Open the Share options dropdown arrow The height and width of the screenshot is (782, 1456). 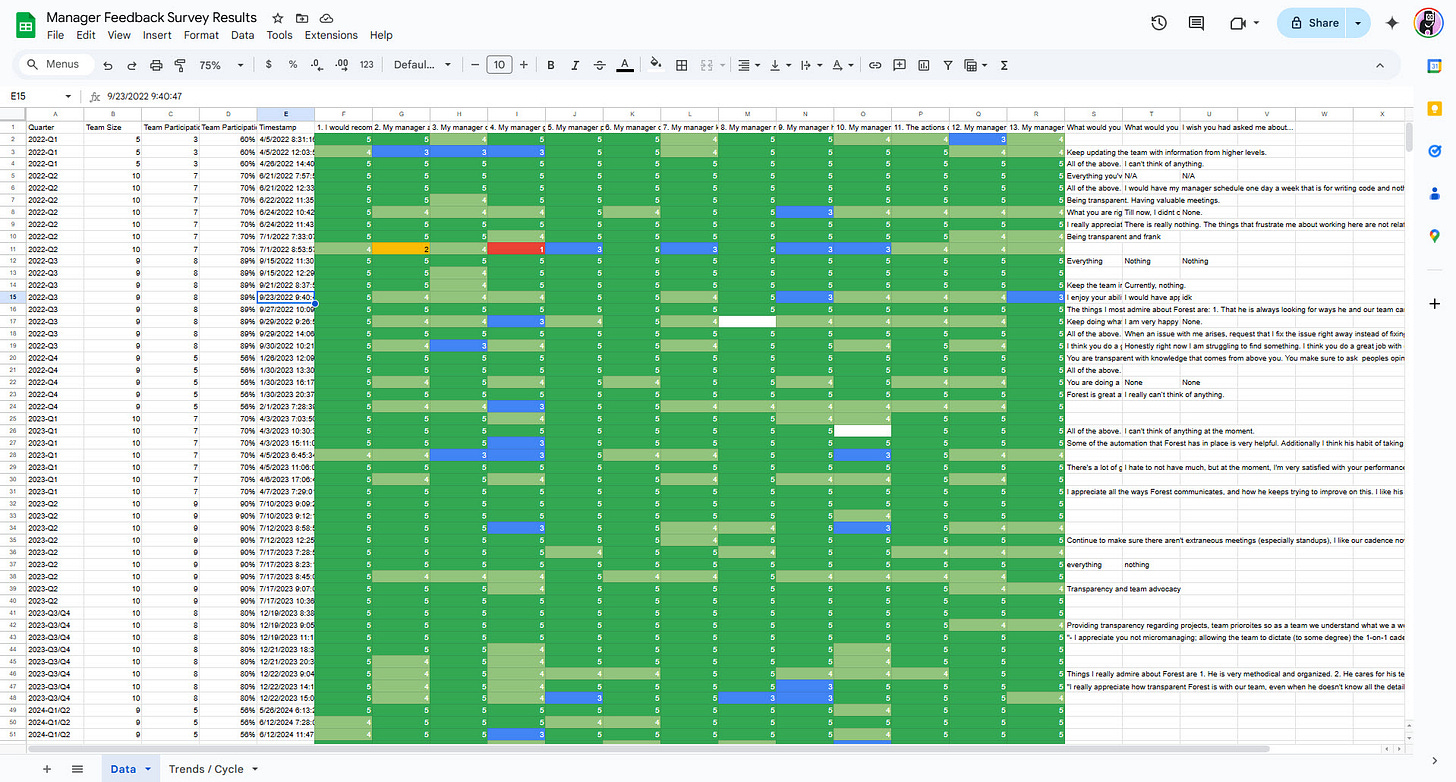pos(1357,23)
